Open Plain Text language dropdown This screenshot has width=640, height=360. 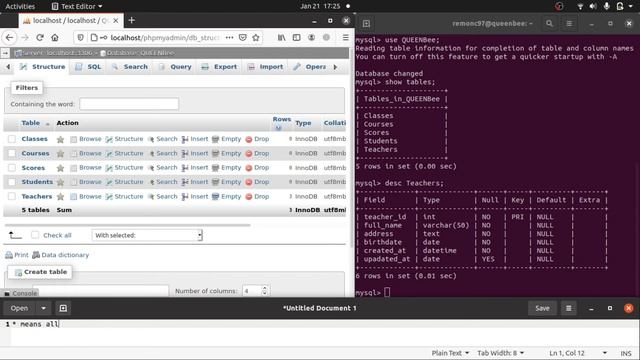click(x=450, y=353)
